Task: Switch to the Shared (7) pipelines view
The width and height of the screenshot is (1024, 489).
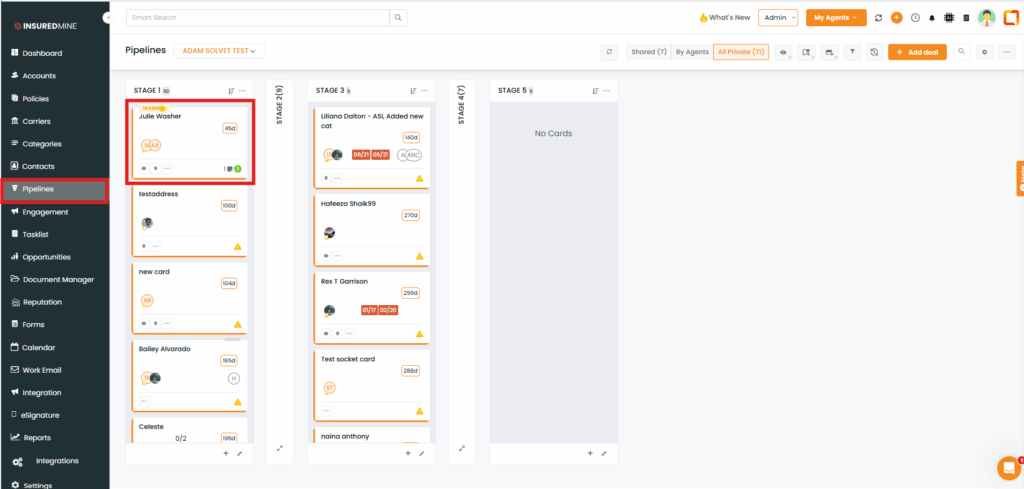Action: pyautogui.click(x=648, y=52)
